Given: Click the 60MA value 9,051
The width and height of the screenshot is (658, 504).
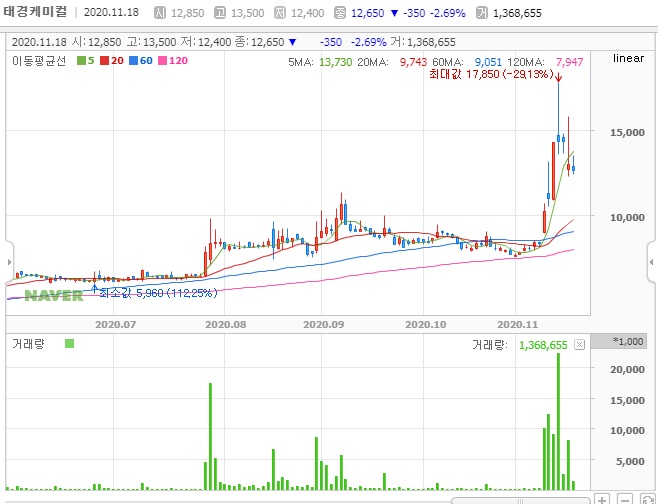Looking at the screenshot, I should [488, 62].
